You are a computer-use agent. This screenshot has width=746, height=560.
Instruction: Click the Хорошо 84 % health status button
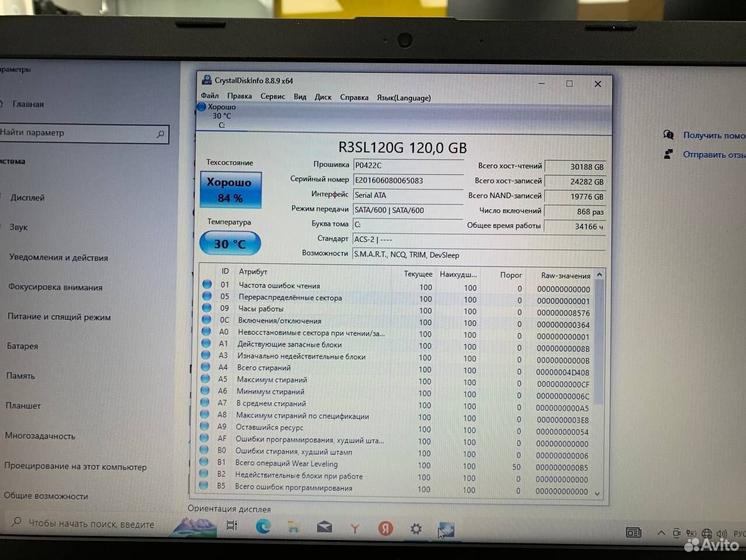[231, 190]
